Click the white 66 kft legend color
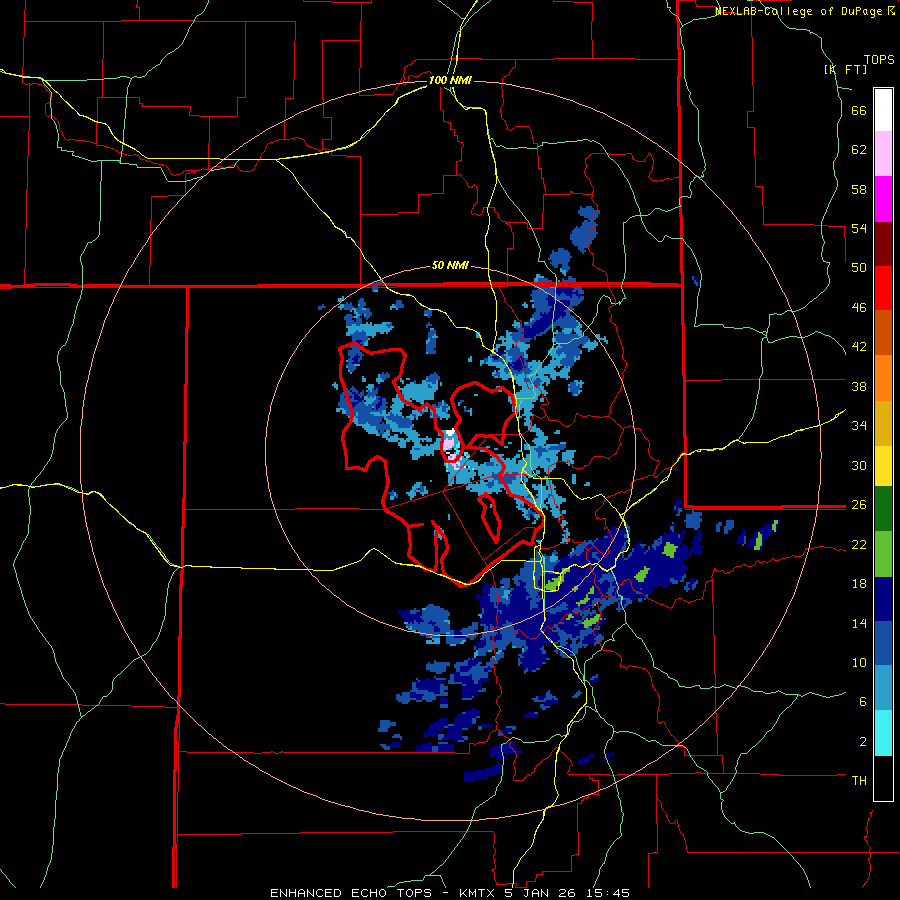Screen dimensions: 900x900 pos(883,110)
